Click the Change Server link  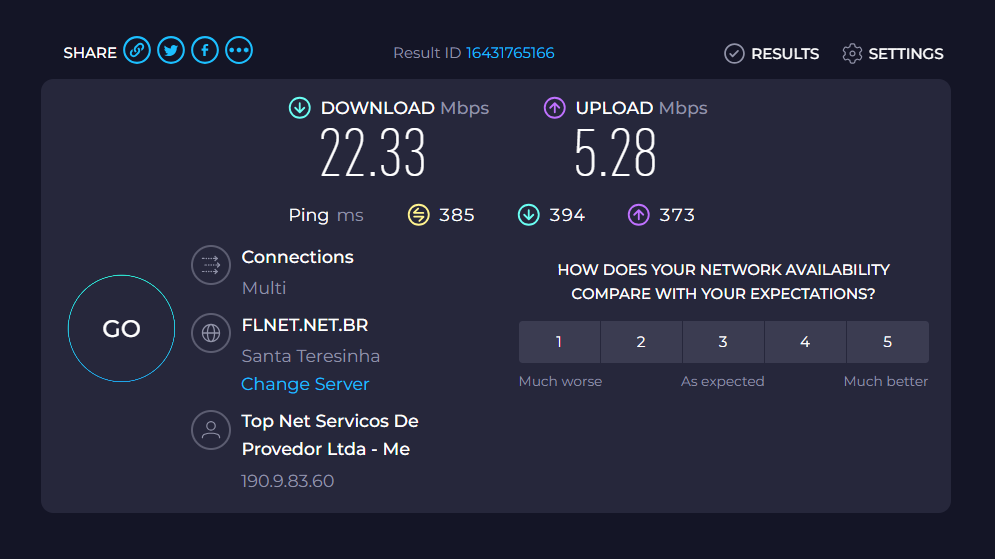[x=305, y=384]
